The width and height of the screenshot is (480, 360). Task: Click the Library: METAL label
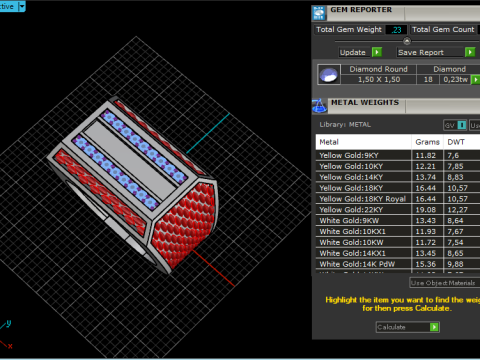345,125
